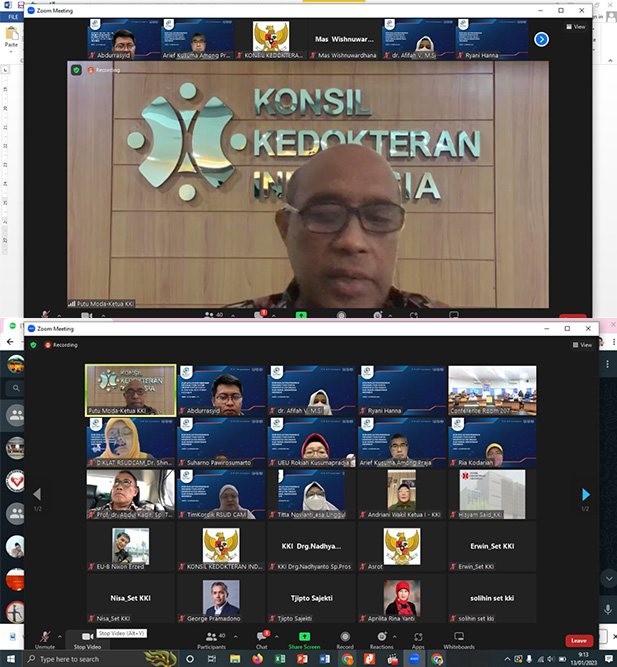Click red Recording indicator in gallery-view window
Viewport: 617px width, 667px height.
[x=62, y=345]
